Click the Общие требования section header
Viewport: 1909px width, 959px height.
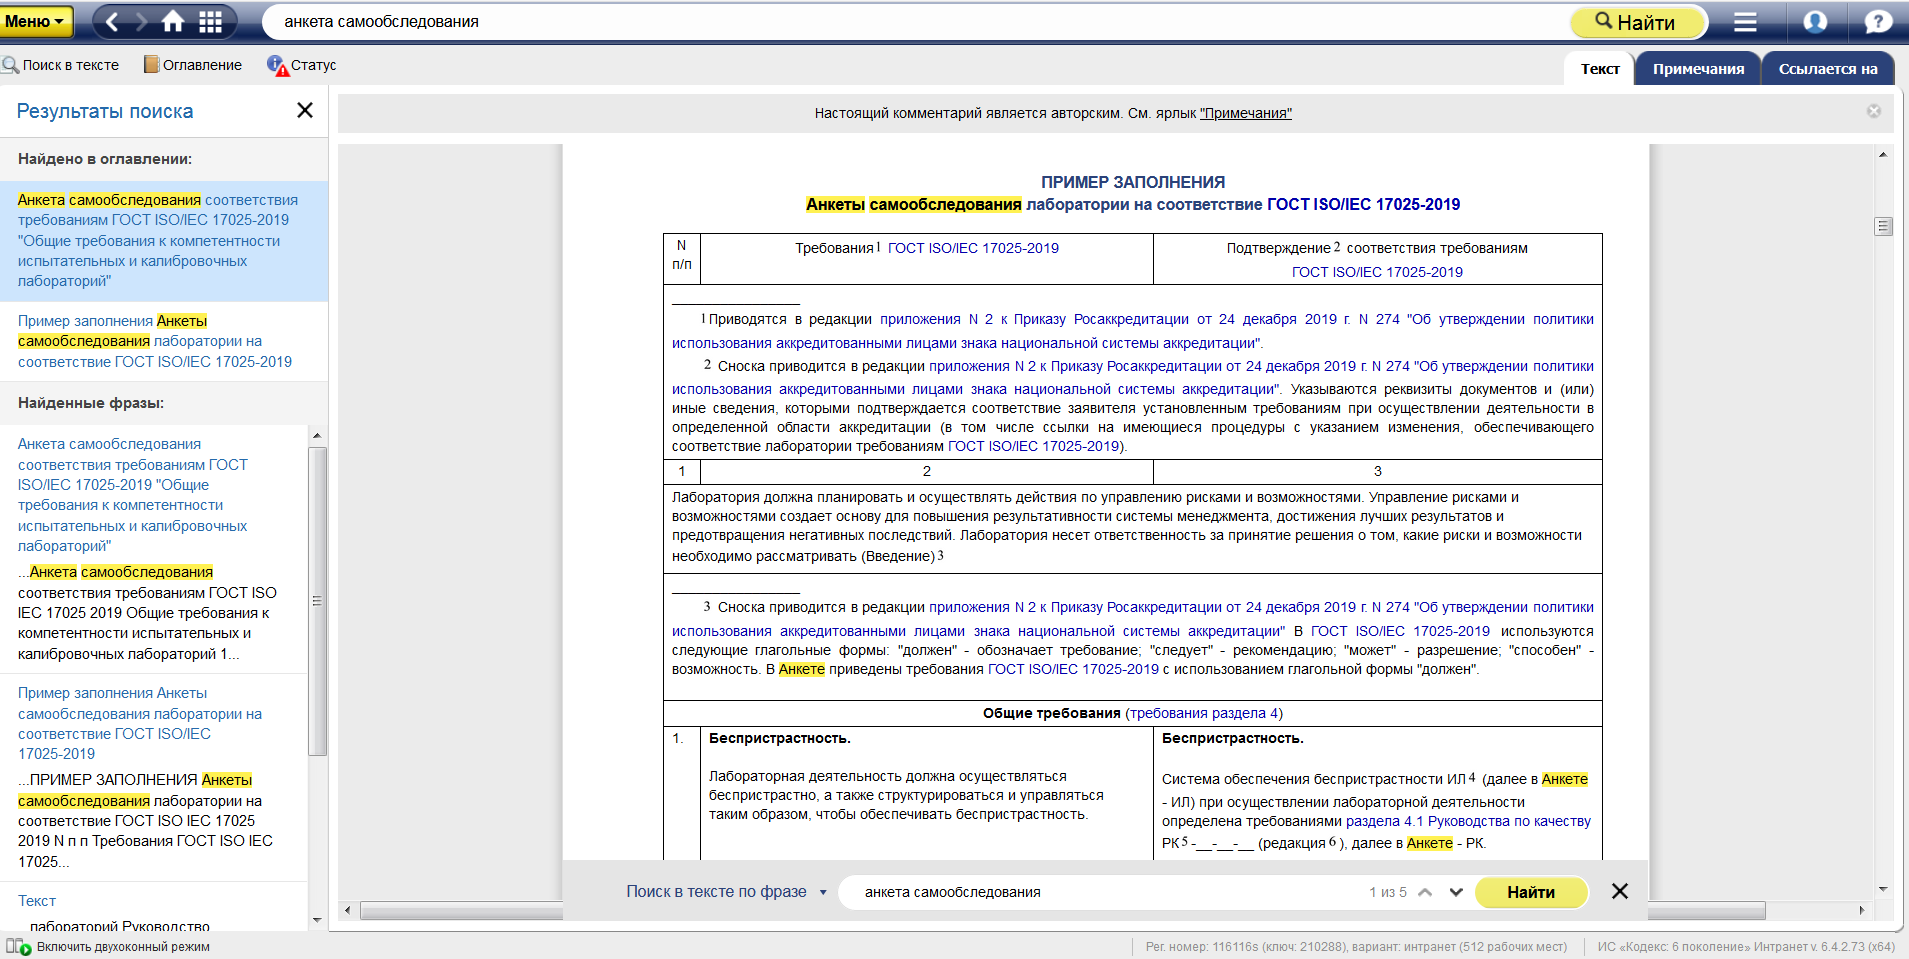pyautogui.click(x=1051, y=713)
